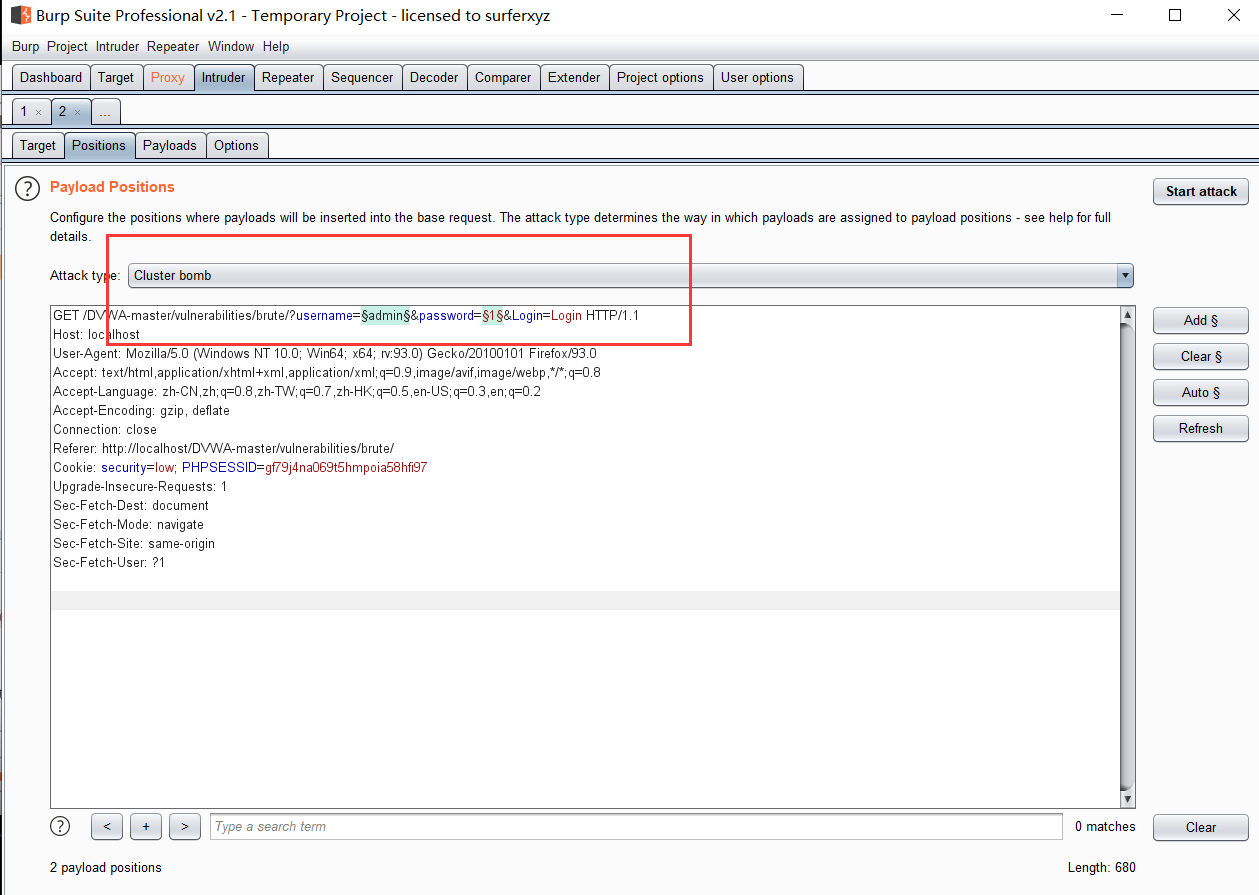Click the Sec-Fetch-User header line
This screenshot has width=1259, height=895.
coord(109,563)
